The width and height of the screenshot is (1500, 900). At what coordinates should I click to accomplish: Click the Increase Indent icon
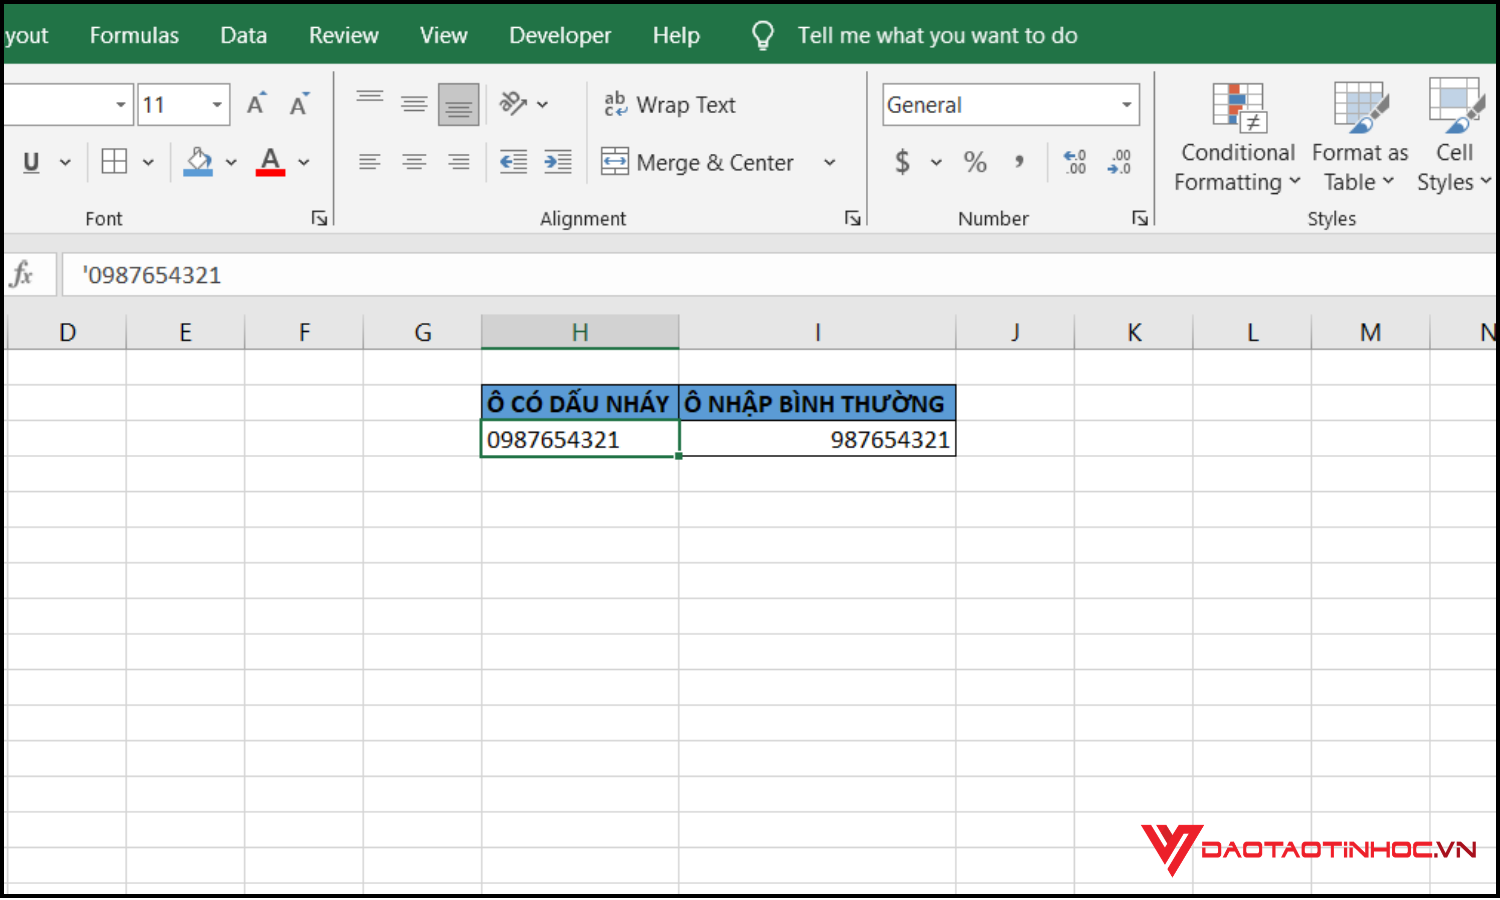[558, 162]
